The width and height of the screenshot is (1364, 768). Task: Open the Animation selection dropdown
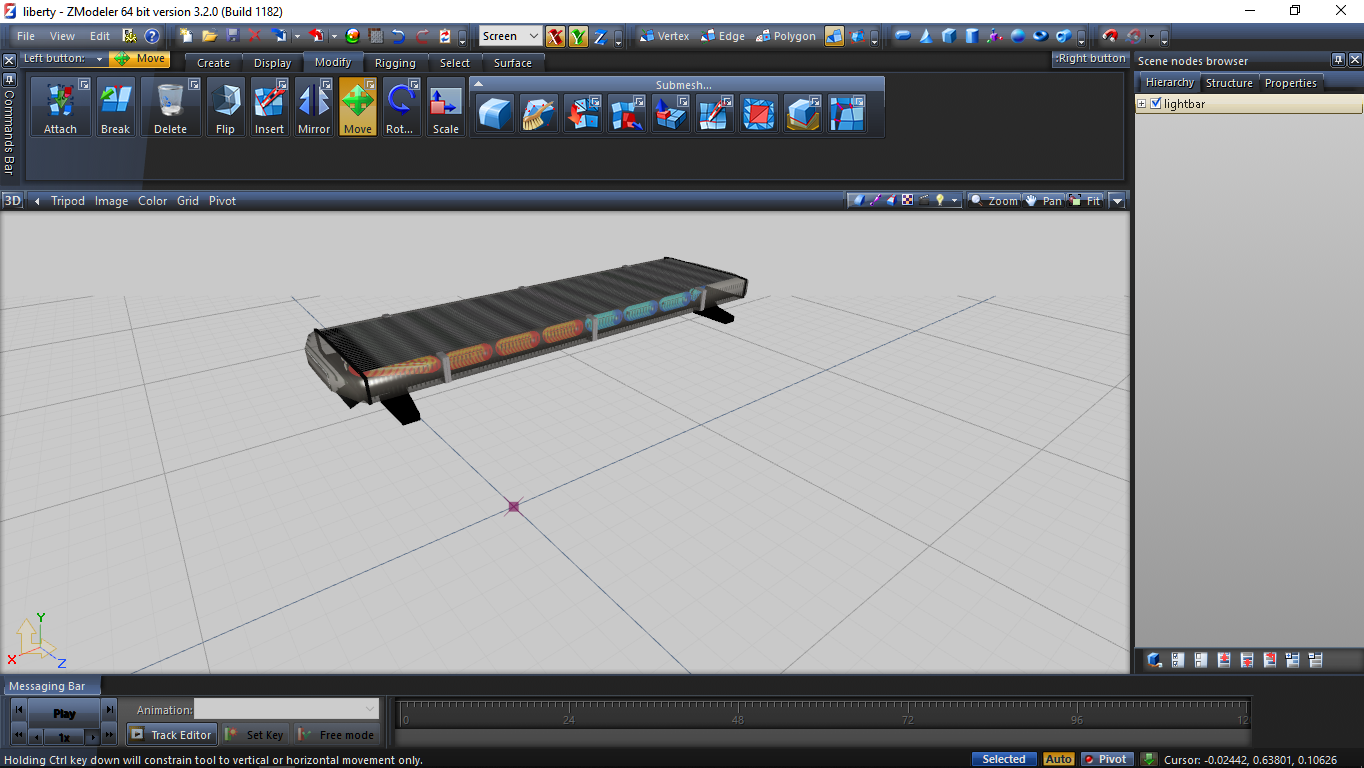[287, 709]
